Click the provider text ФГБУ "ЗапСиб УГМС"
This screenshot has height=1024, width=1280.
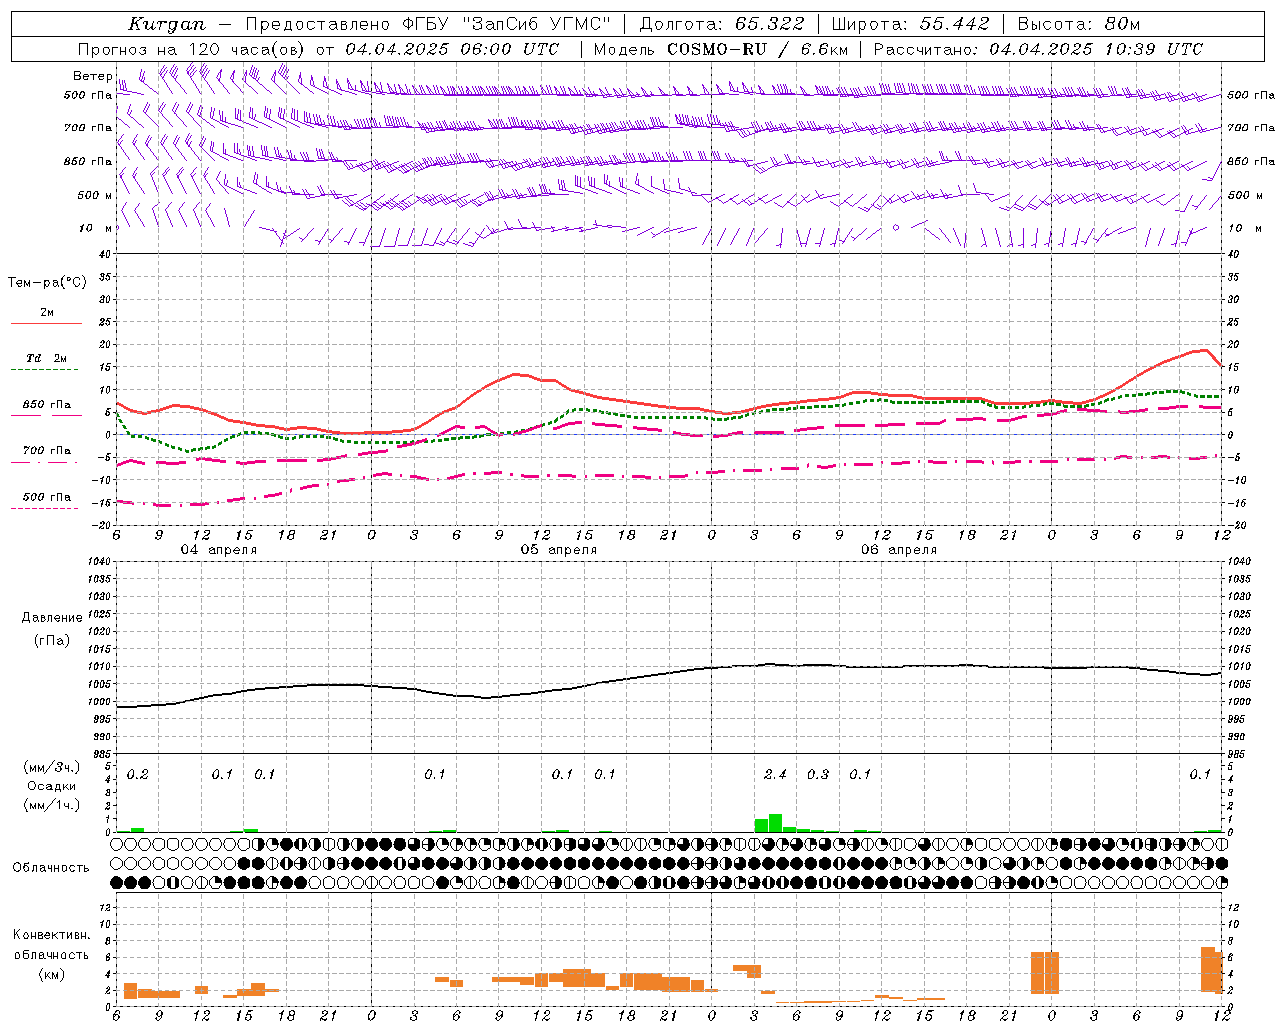pyautogui.click(x=508, y=24)
